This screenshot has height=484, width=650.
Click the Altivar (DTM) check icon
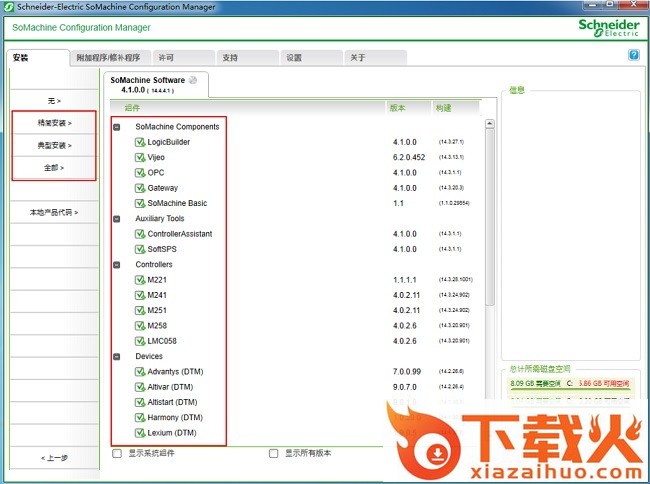(x=140, y=387)
